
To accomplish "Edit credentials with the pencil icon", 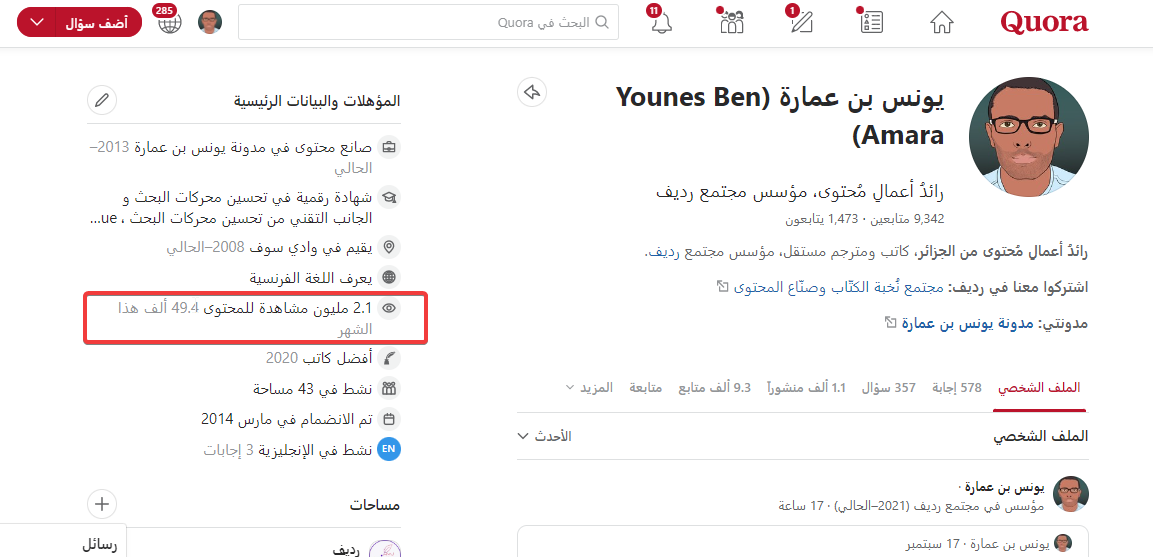I will click(102, 100).
